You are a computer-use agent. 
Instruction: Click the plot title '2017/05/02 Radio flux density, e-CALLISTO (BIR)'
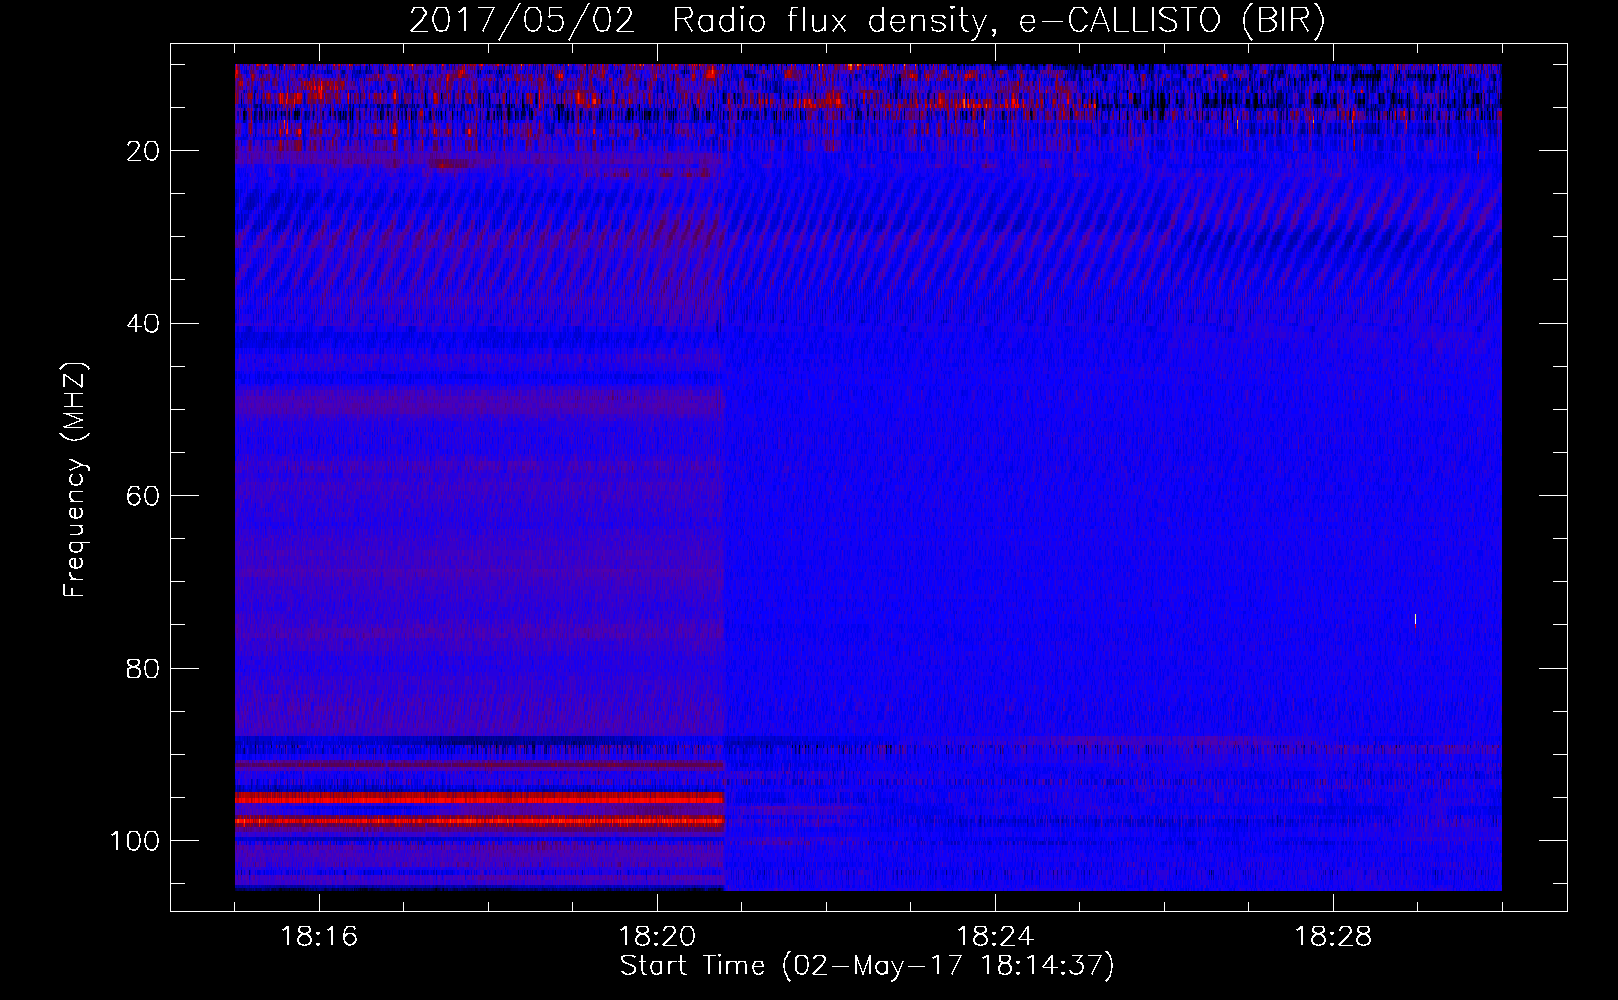click(867, 21)
